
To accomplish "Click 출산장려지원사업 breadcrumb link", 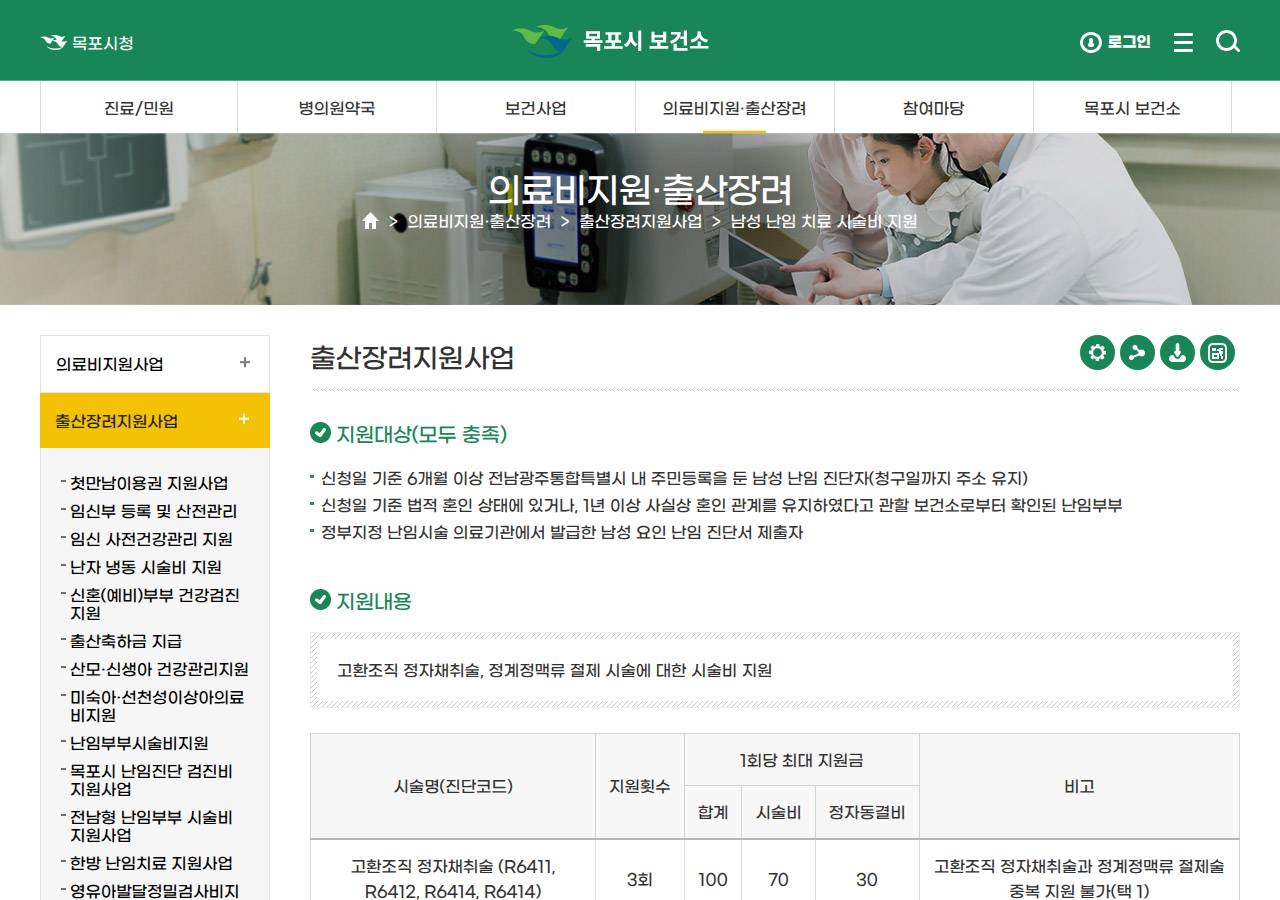I will click(641, 221).
